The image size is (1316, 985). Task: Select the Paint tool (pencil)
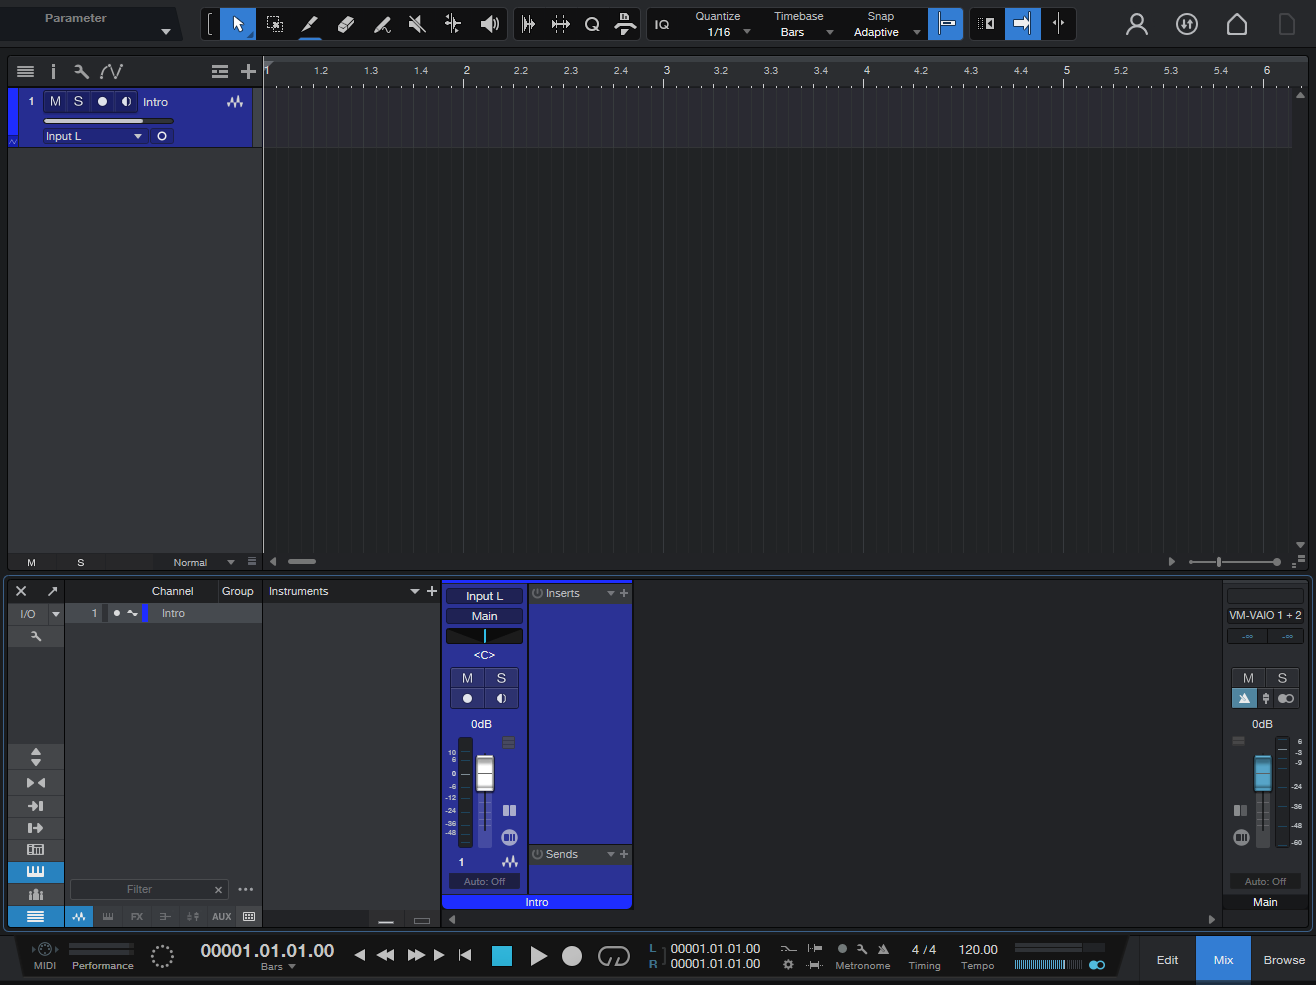[x=310, y=24]
